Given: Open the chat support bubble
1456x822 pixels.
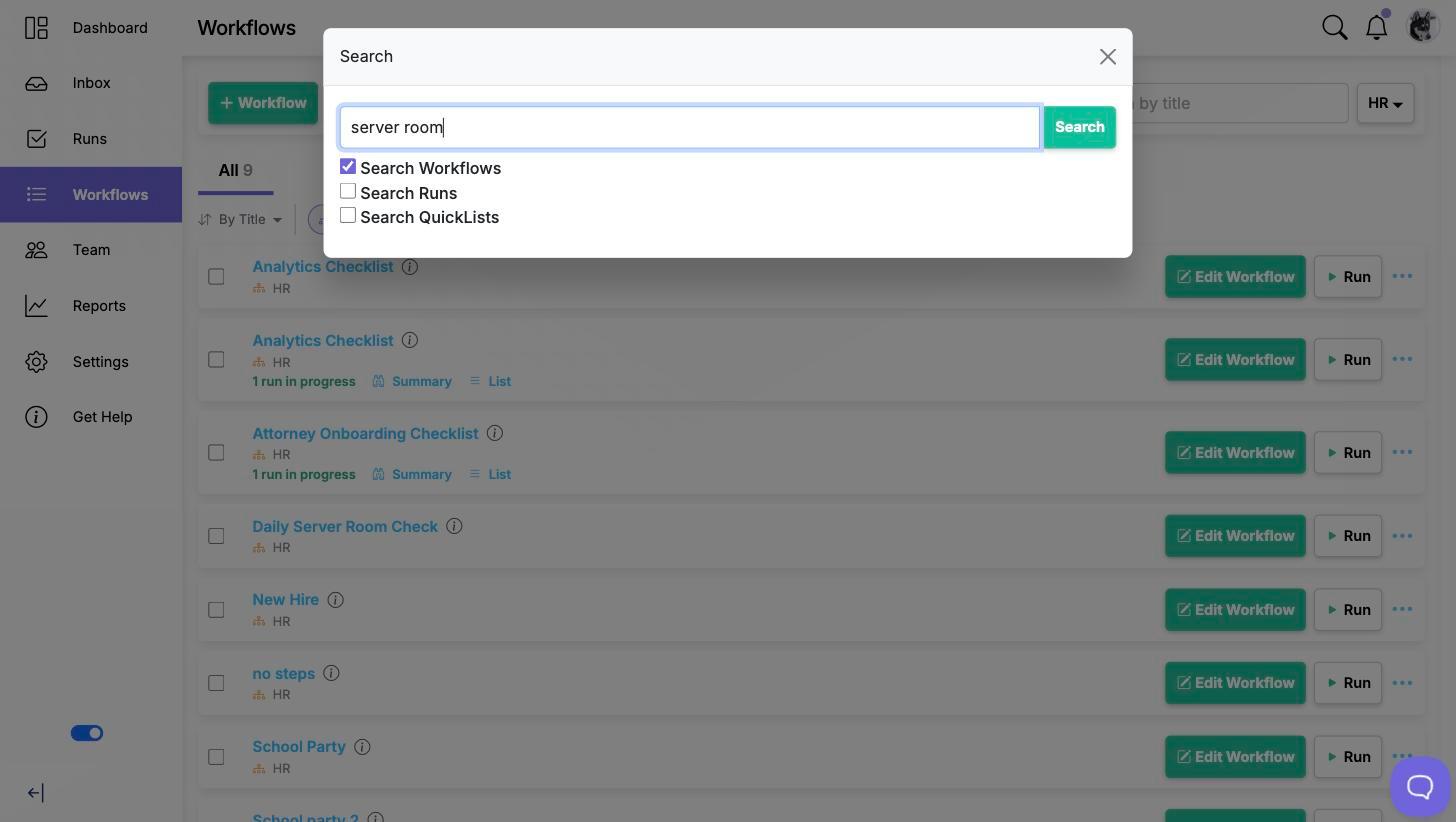Looking at the screenshot, I should (x=1420, y=787).
